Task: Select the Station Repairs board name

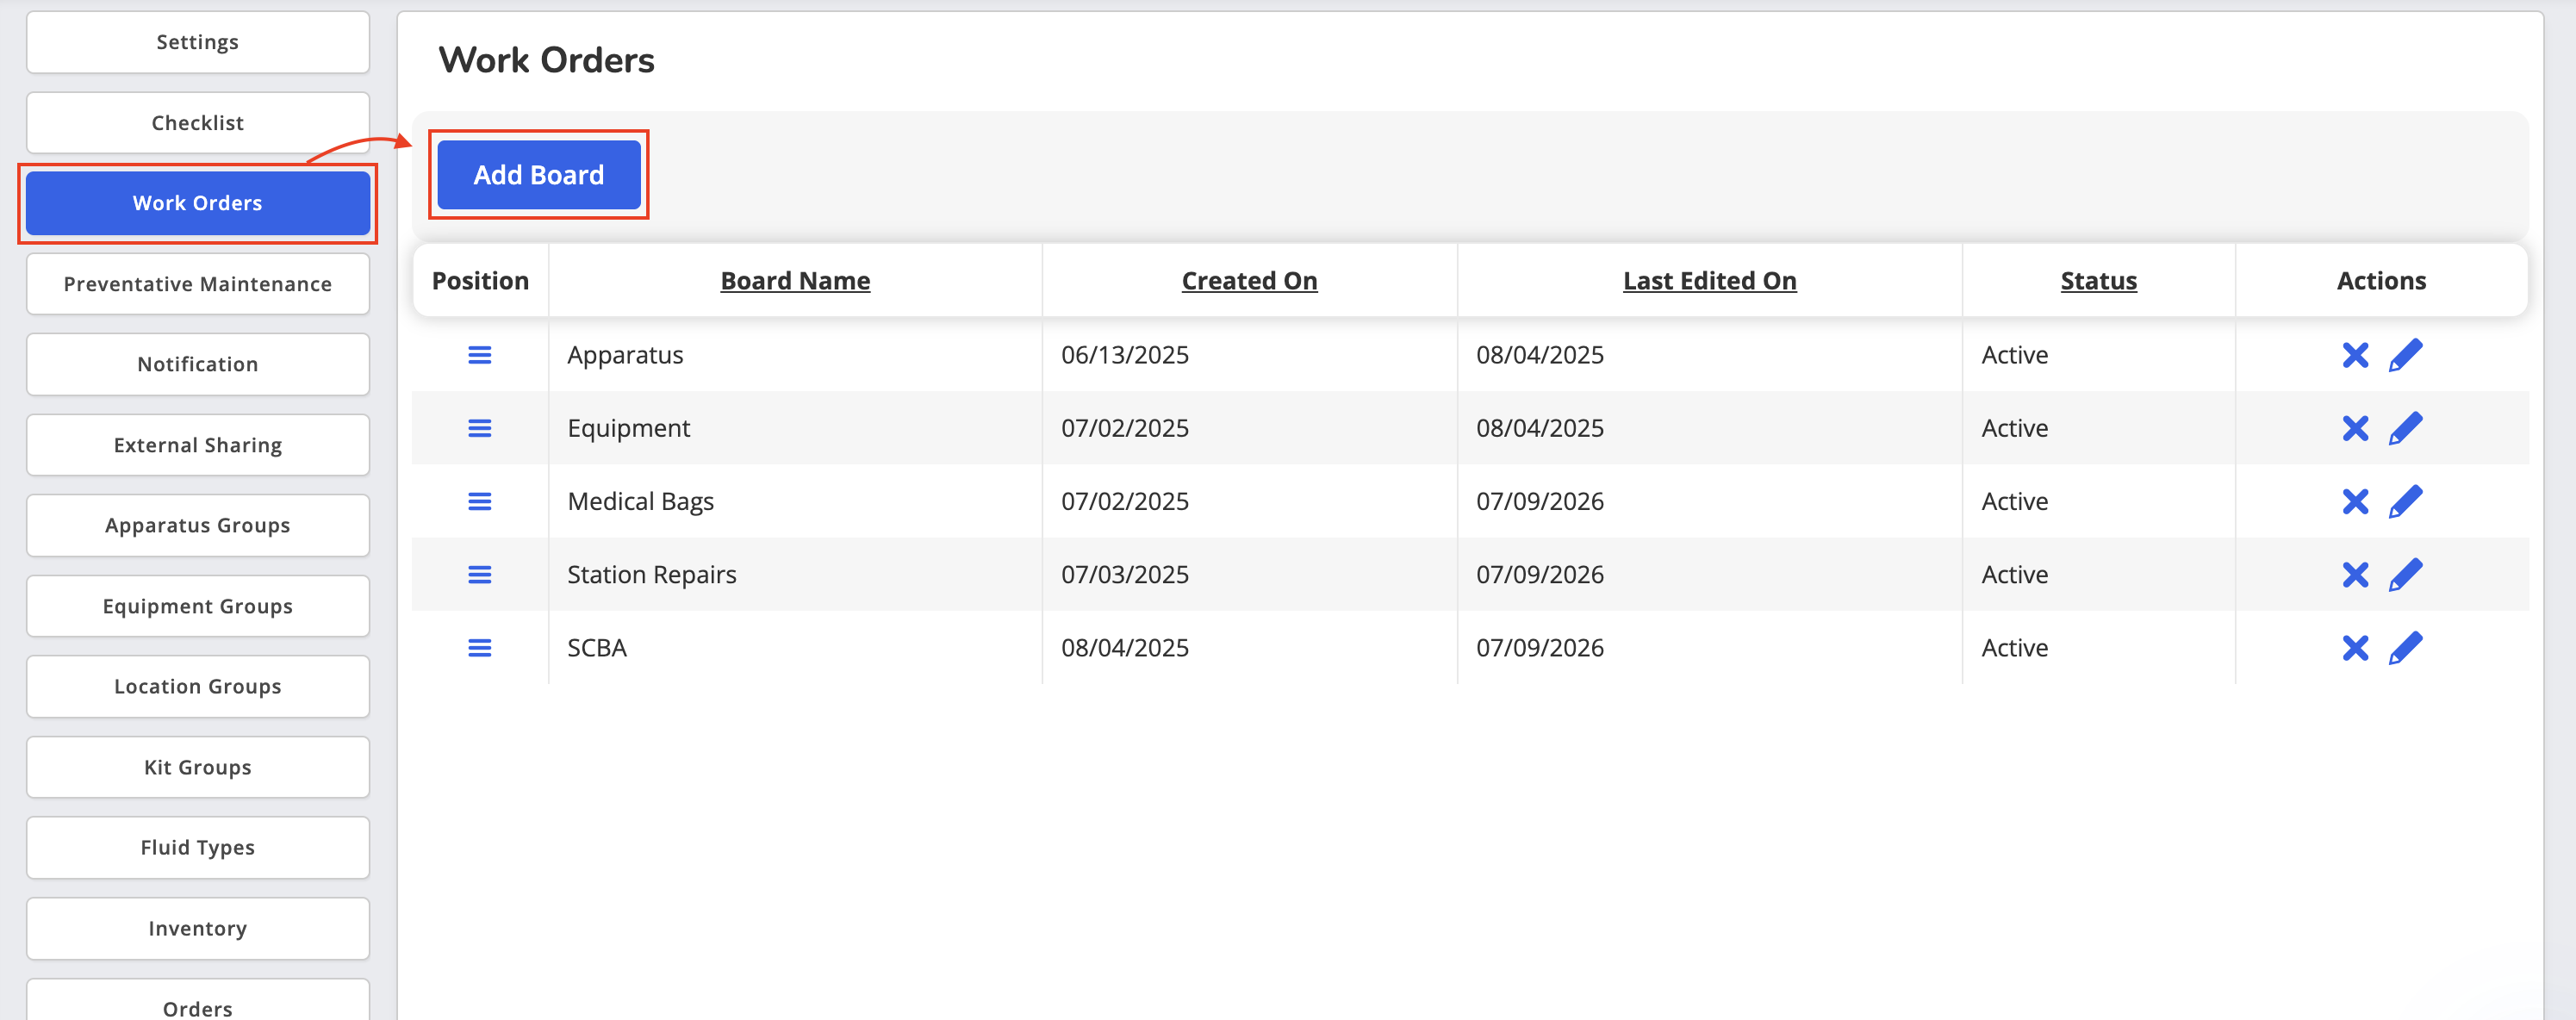Action: 651,575
